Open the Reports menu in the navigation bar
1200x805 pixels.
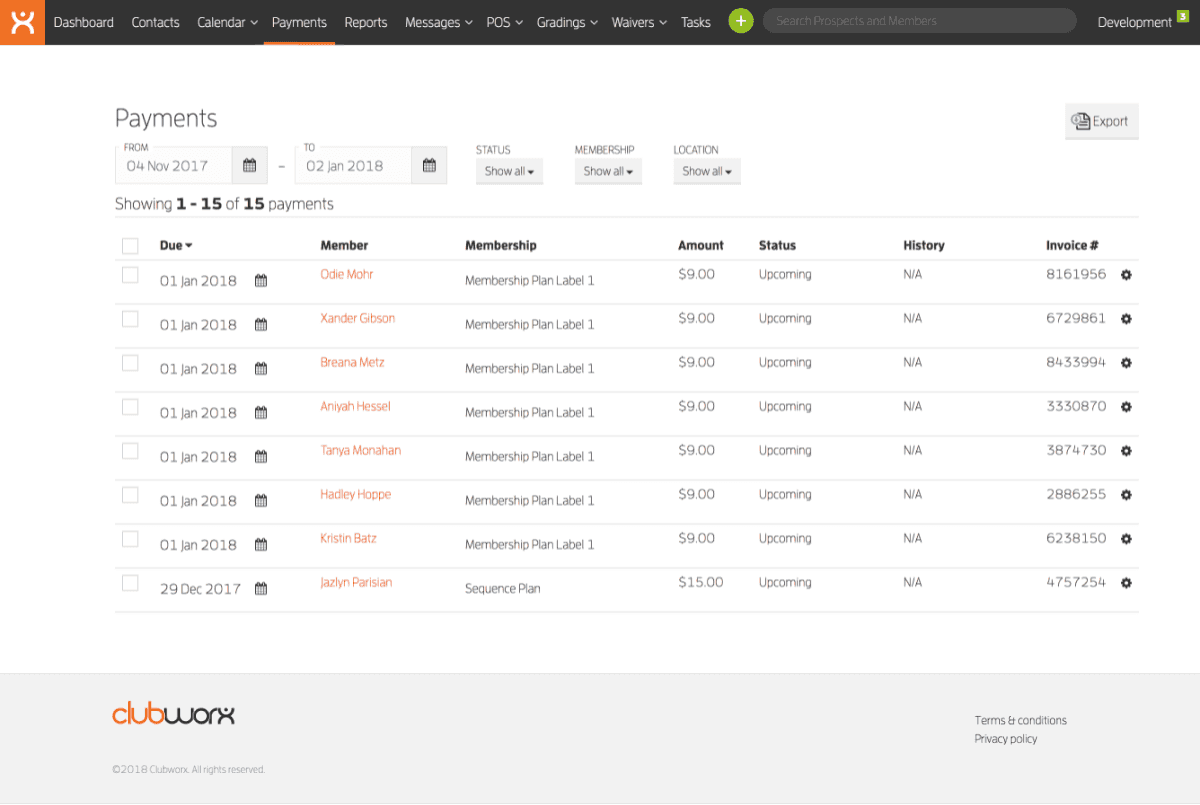pos(365,22)
